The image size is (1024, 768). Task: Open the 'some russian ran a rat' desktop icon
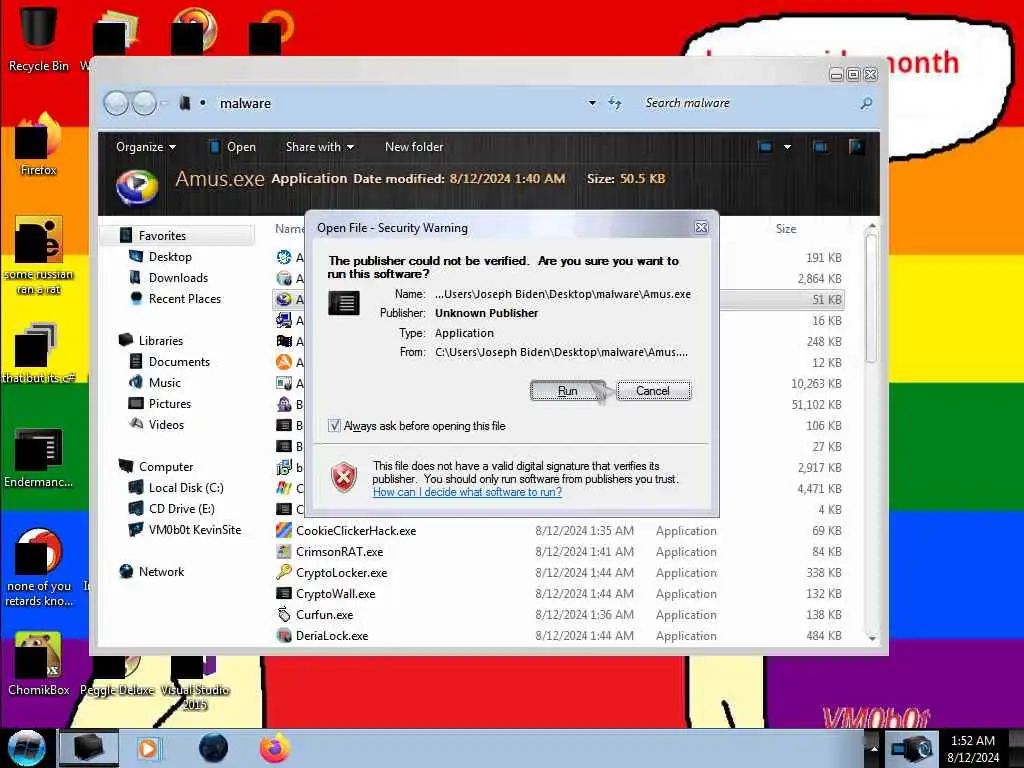pyautogui.click(x=38, y=255)
